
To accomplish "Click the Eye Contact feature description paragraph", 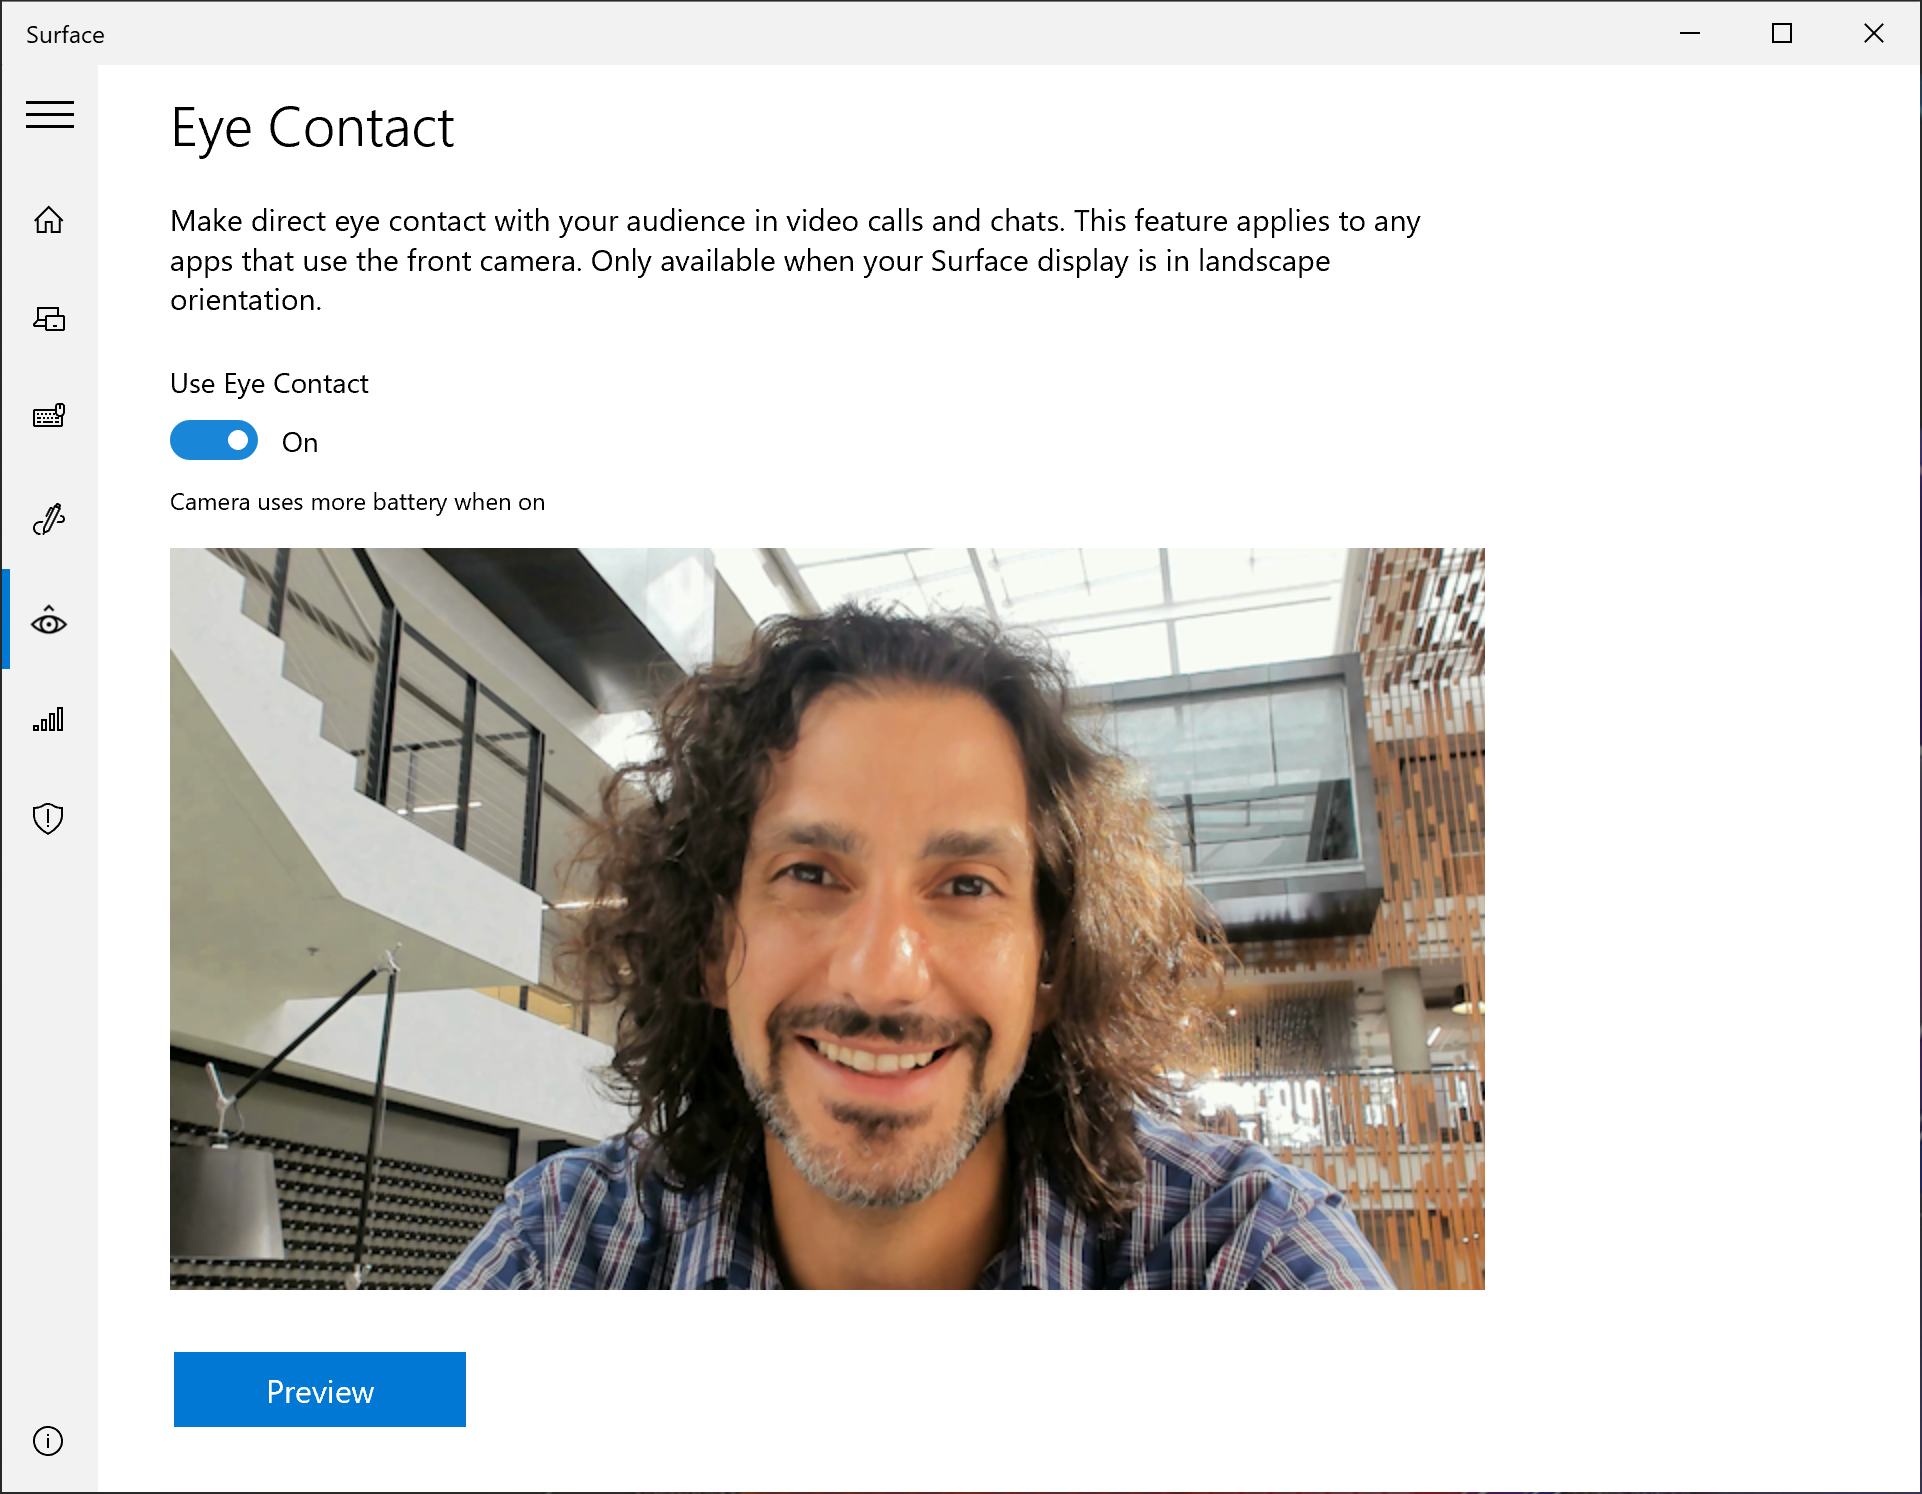I will [x=795, y=260].
